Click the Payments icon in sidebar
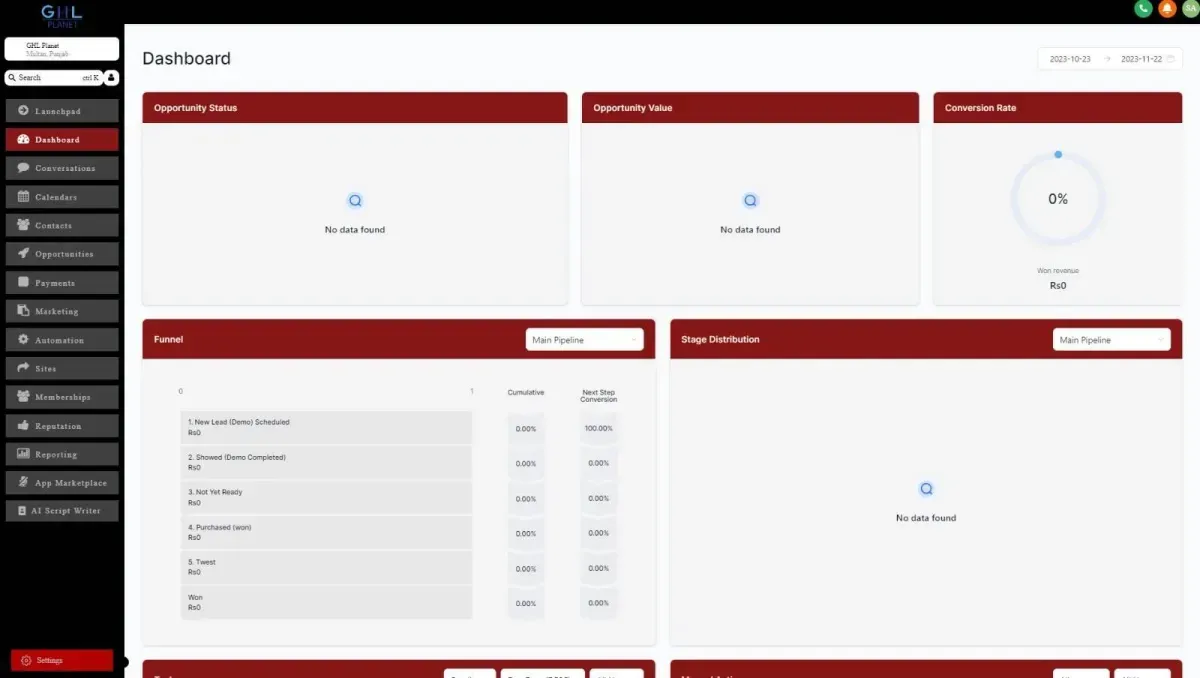The width and height of the screenshot is (1200, 678). (23, 282)
